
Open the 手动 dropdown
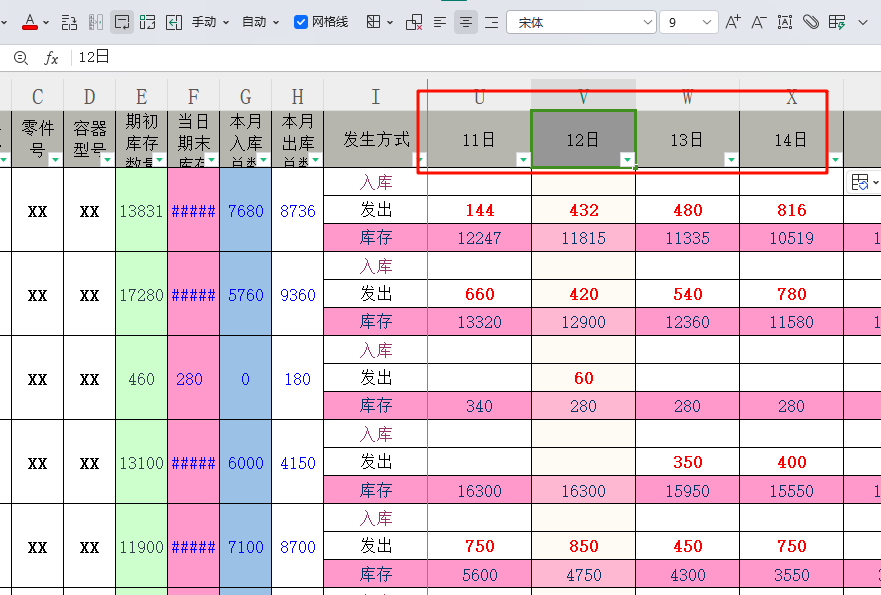(211, 22)
